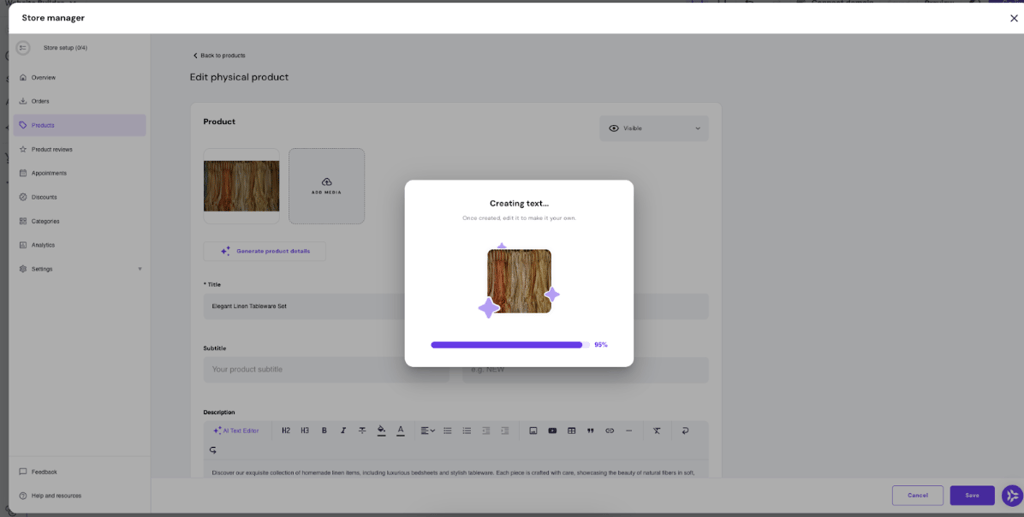Screen dimensions: 1024x517
Task: Click the Save button
Action: pyautogui.click(x=972, y=495)
